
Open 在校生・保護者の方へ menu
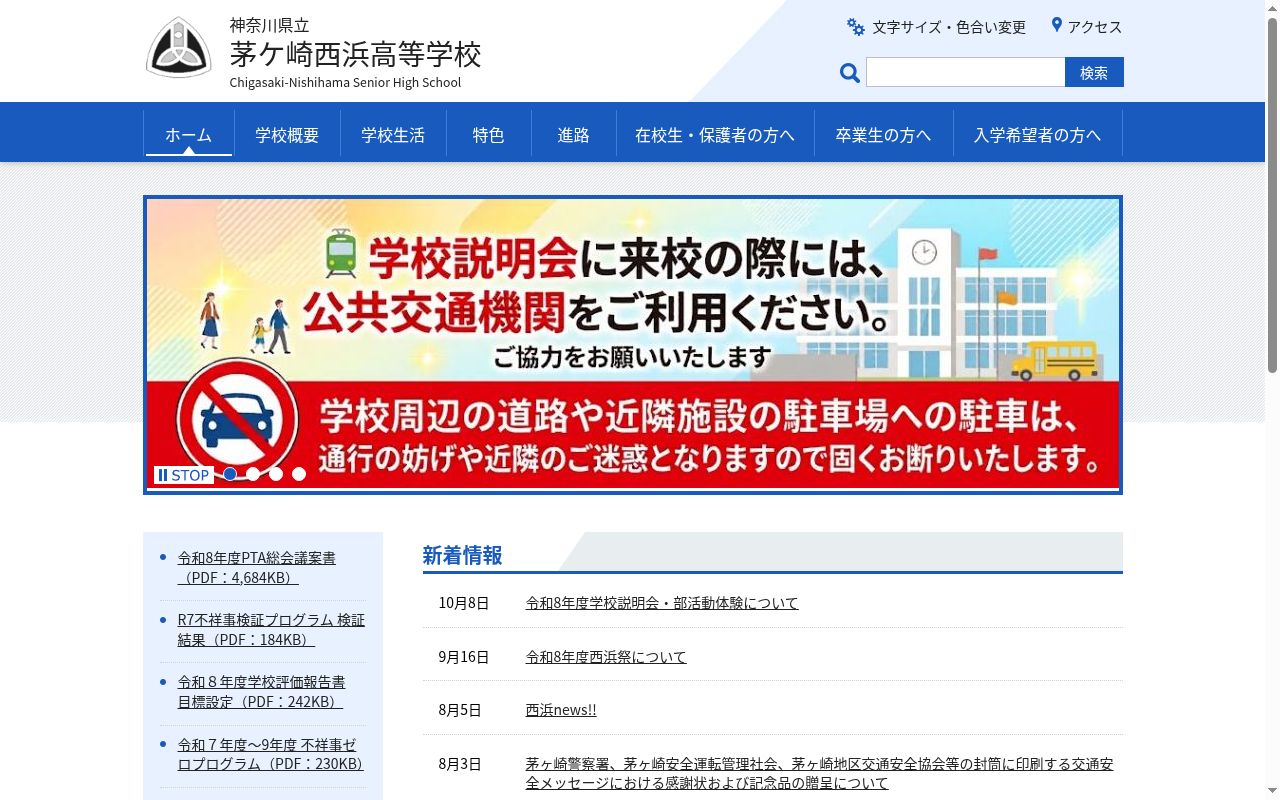pyautogui.click(x=715, y=134)
